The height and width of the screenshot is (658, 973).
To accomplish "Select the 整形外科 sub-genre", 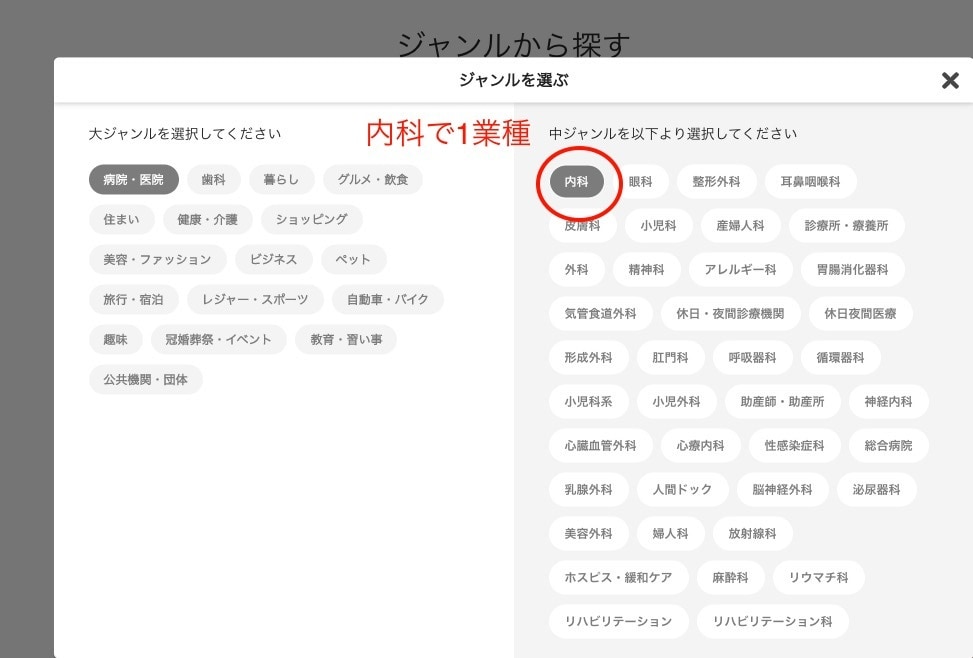I will click(x=717, y=181).
